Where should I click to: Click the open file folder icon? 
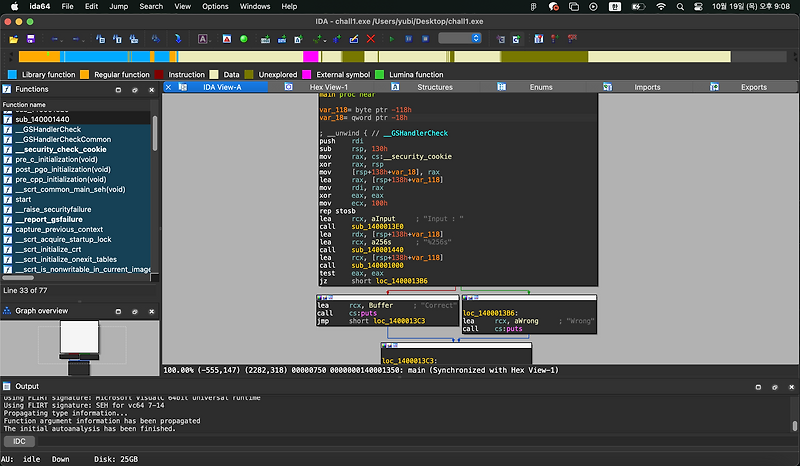coord(14,39)
